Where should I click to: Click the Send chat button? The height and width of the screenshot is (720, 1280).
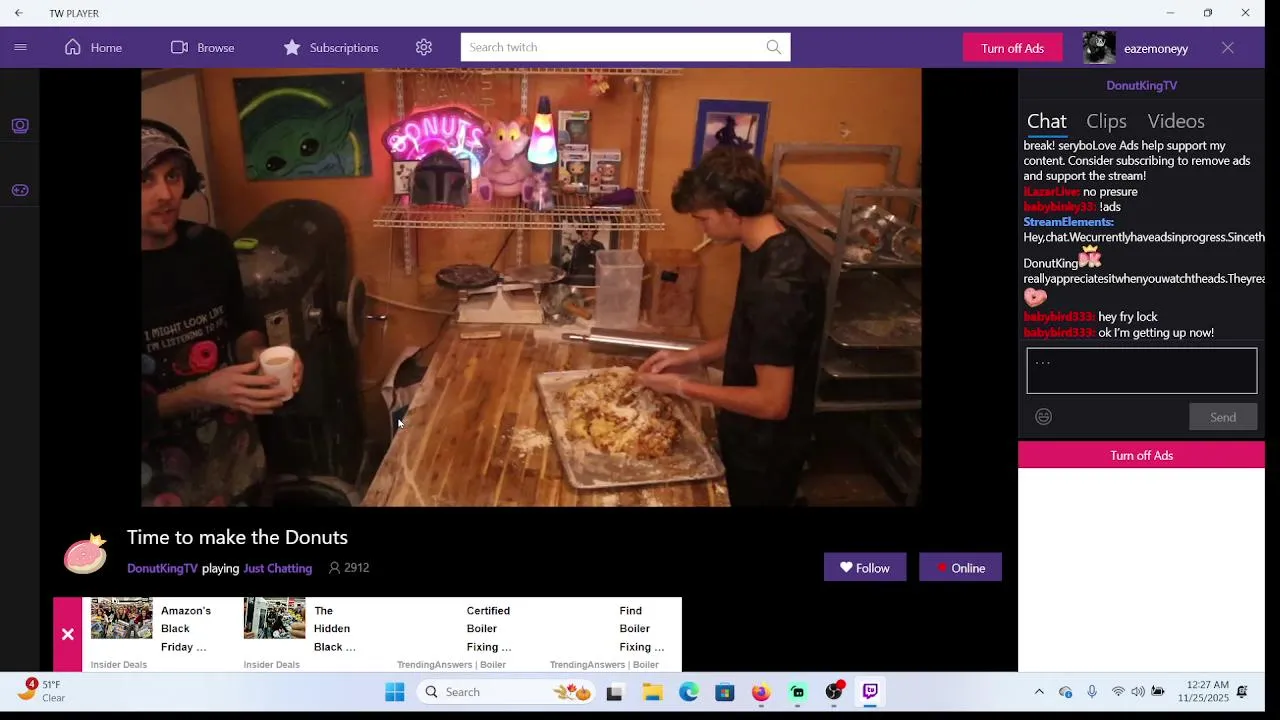point(1223,417)
